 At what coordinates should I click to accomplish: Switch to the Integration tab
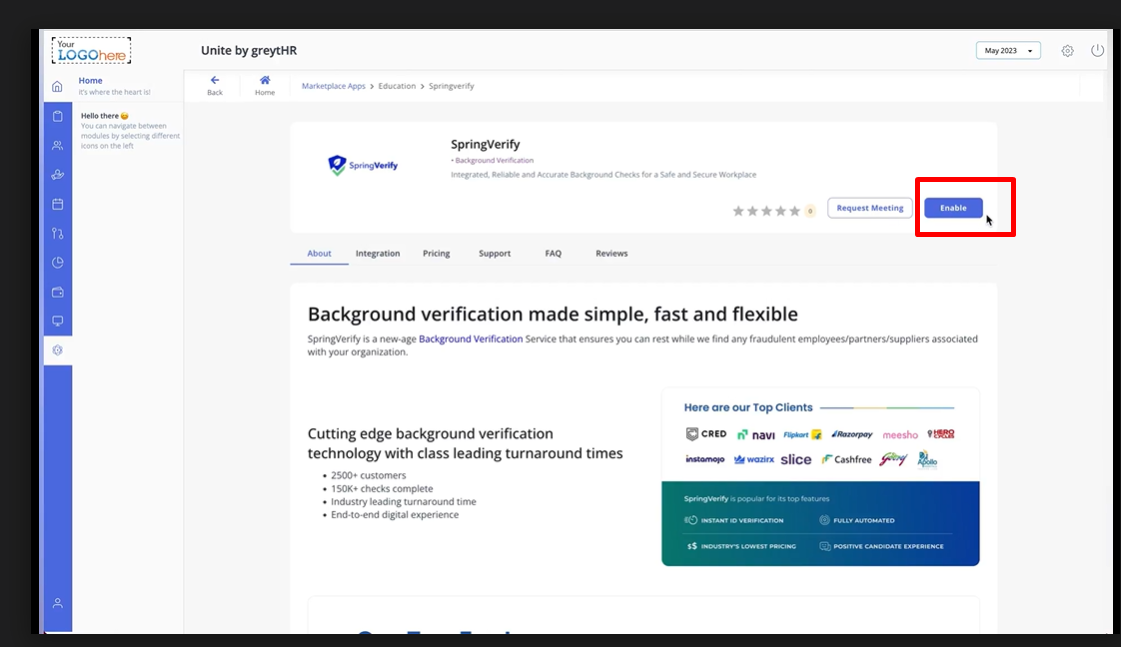[x=377, y=254]
